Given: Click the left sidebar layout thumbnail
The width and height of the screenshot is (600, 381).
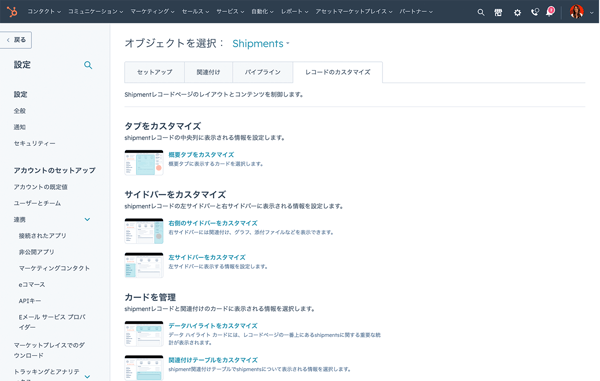Looking at the screenshot, I should click(x=144, y=265).
